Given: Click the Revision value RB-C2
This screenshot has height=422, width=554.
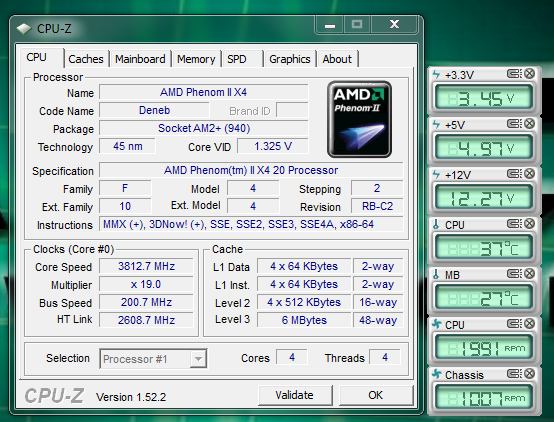Looking at the screenshot, I should [377, 206].
